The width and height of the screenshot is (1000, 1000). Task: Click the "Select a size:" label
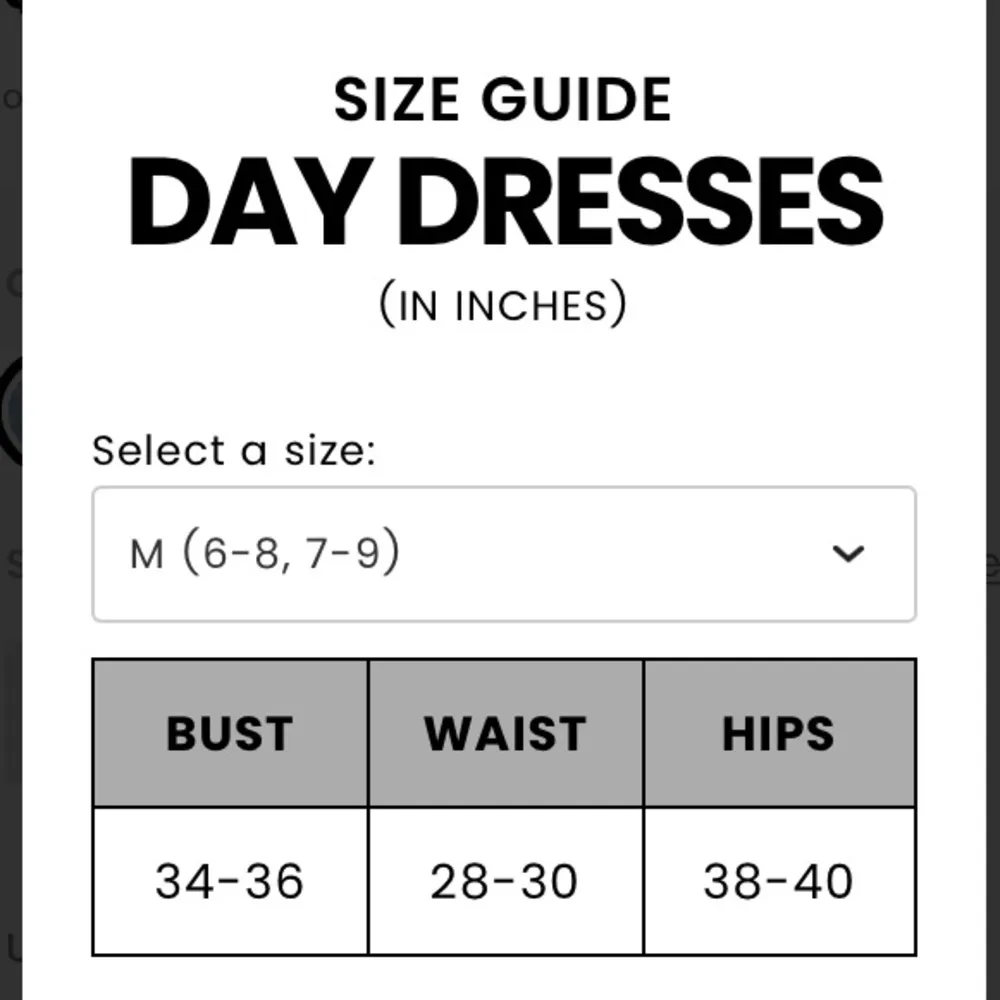point(234,451)
